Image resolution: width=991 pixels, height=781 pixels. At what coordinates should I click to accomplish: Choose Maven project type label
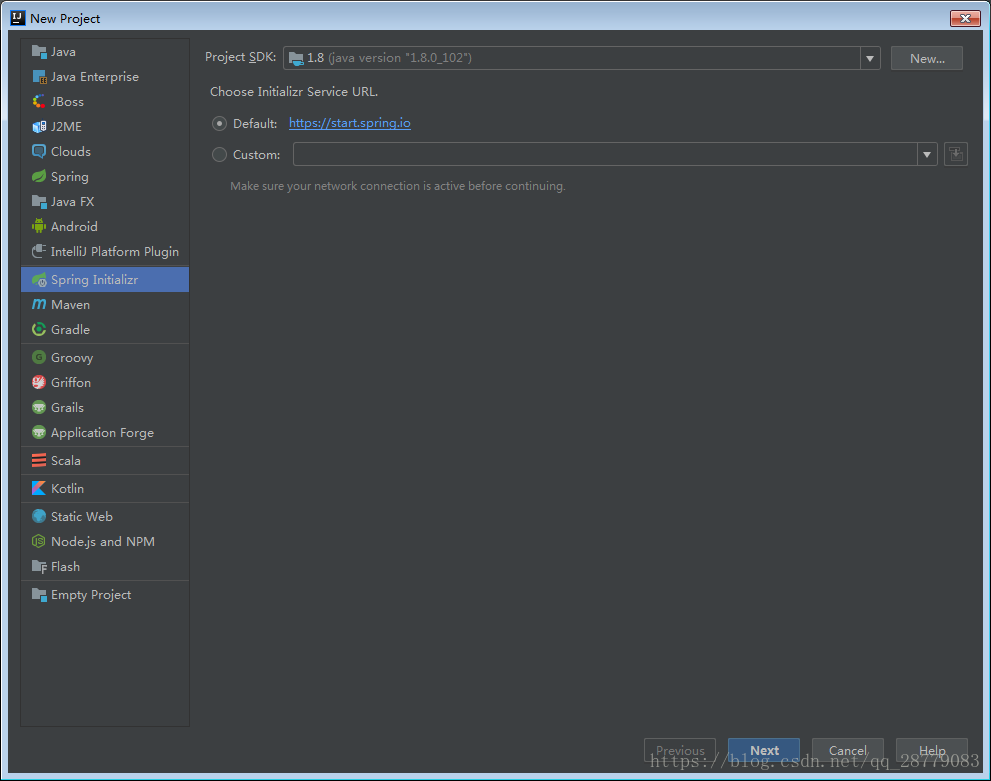[x=70, y=305]
